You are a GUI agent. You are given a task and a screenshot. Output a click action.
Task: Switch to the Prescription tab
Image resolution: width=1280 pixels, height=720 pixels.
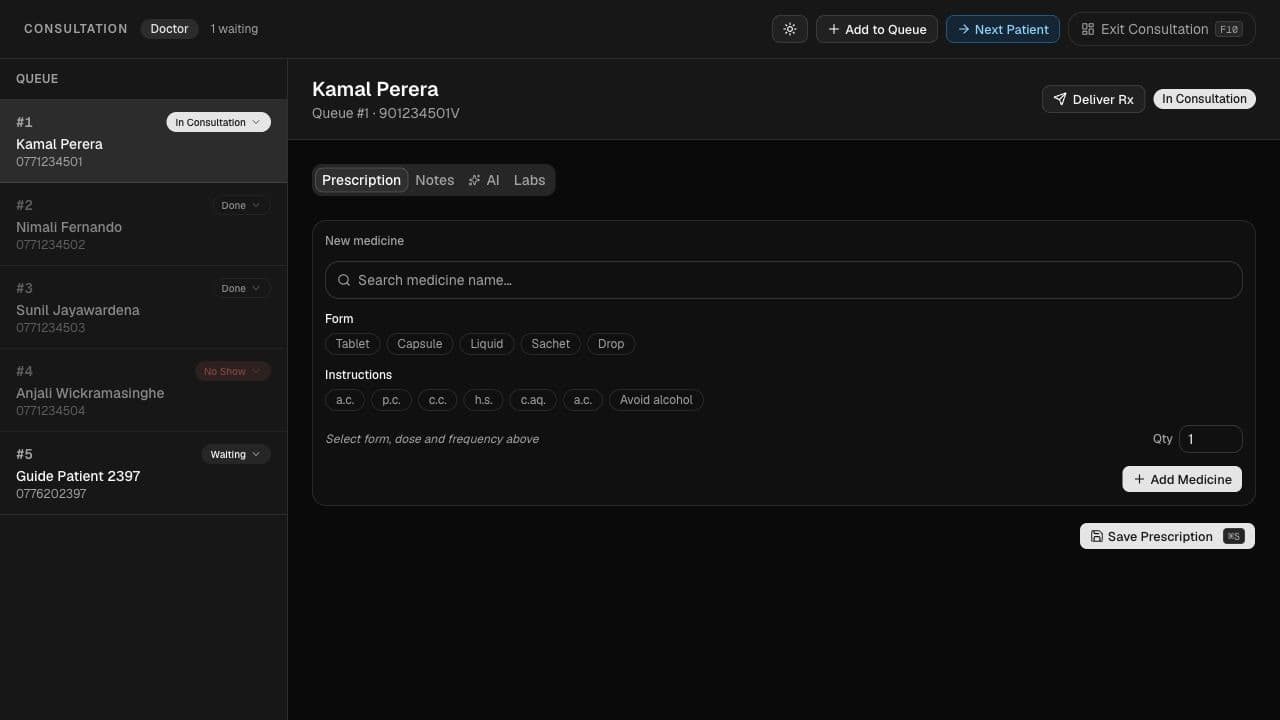(361, 180)
